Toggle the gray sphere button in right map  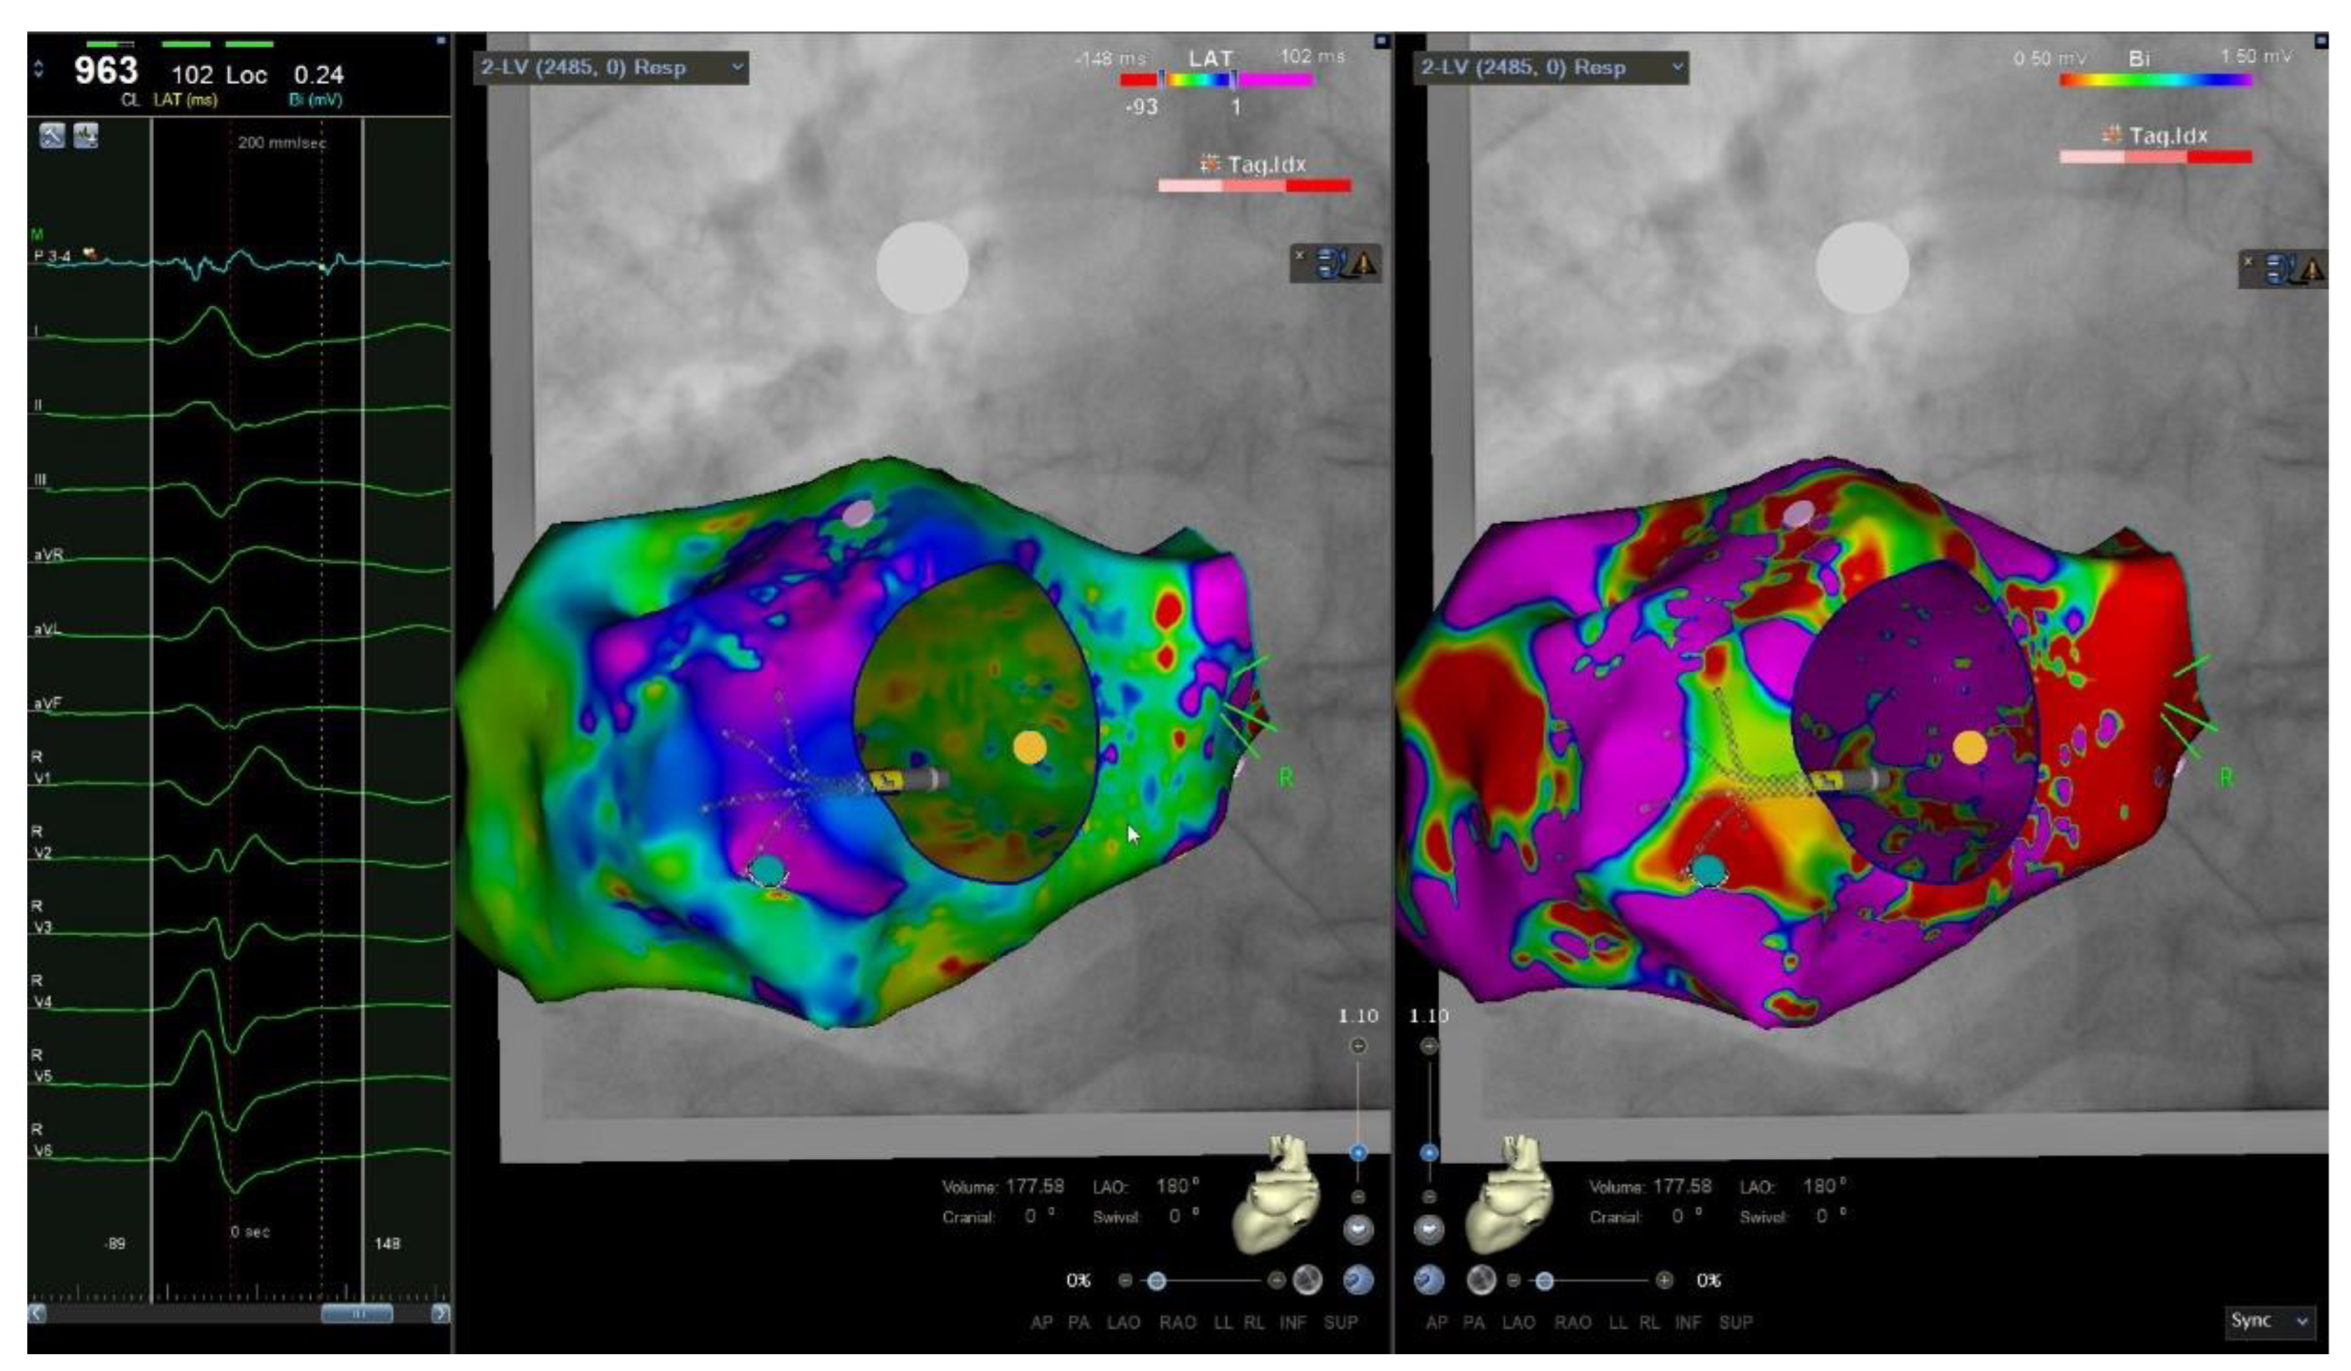(x=1481, y=1281)
